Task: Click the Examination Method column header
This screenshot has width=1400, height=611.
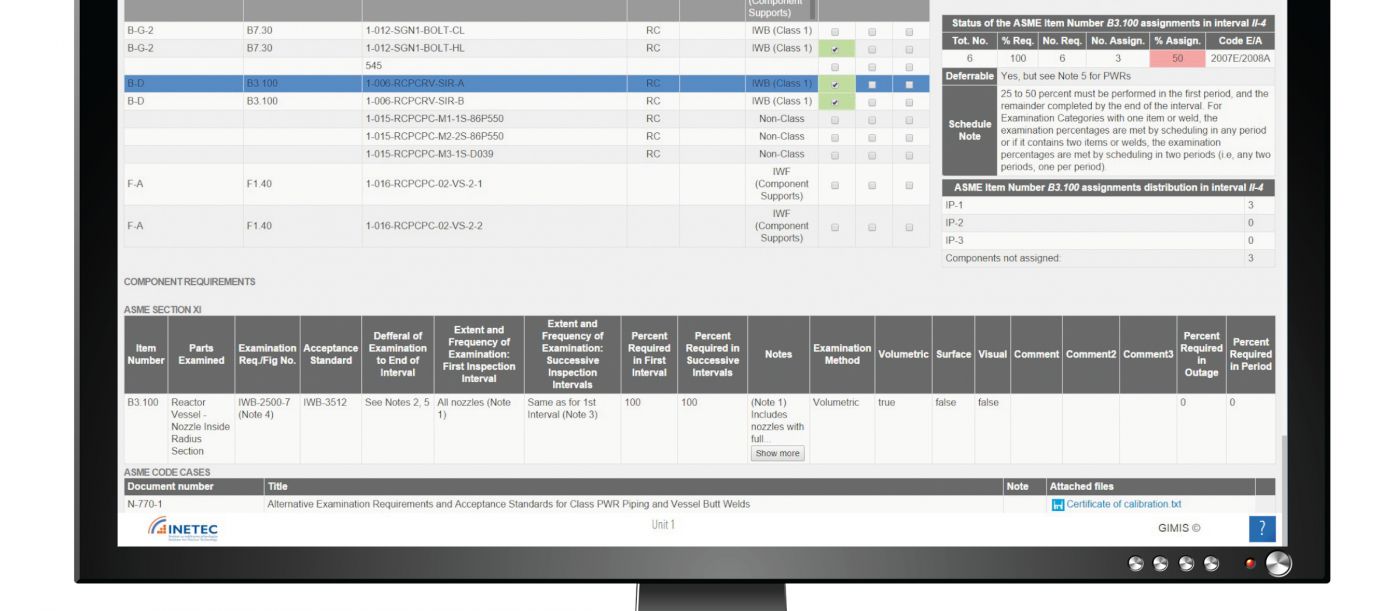Action: (x=842, y=354)
